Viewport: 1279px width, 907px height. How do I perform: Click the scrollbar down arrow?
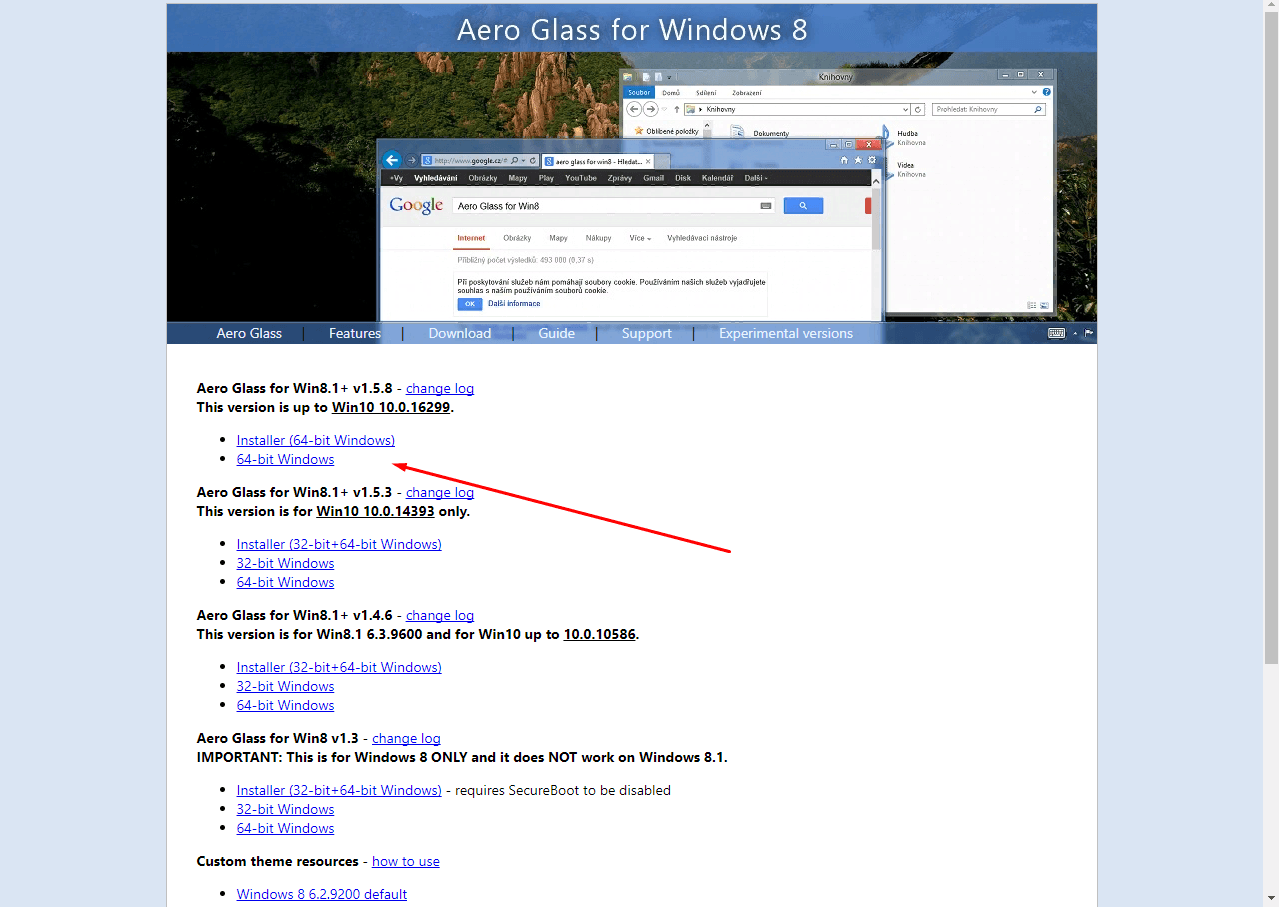tap(1271, 898)
